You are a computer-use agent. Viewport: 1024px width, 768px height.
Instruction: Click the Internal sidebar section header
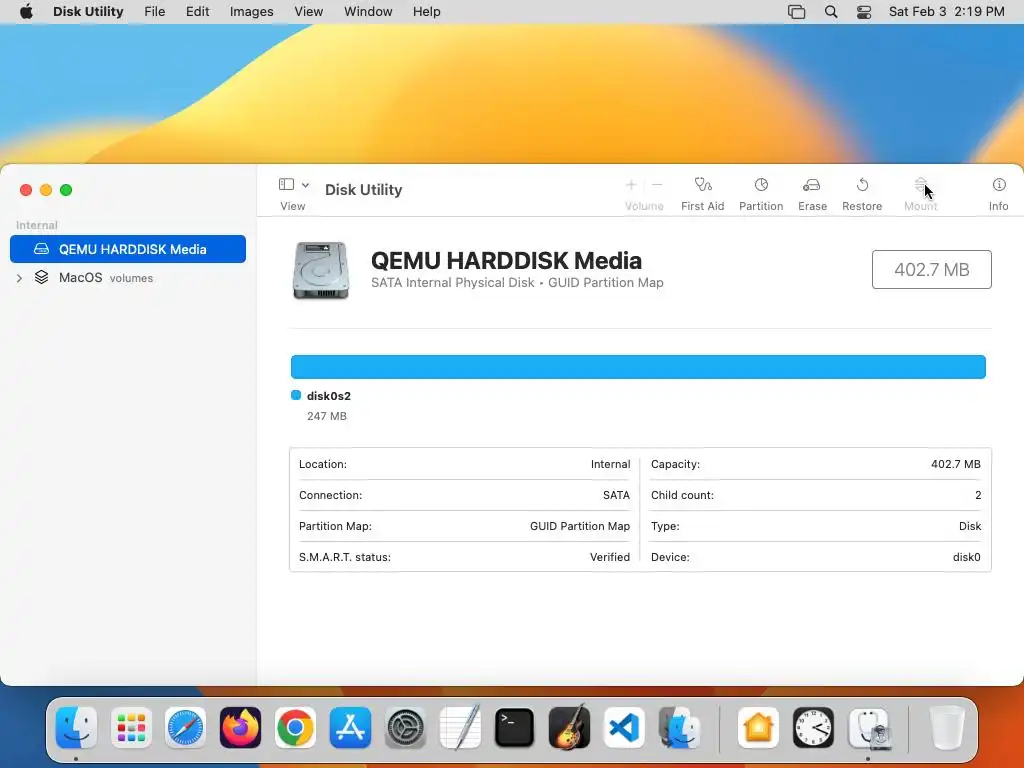(37, 225)
